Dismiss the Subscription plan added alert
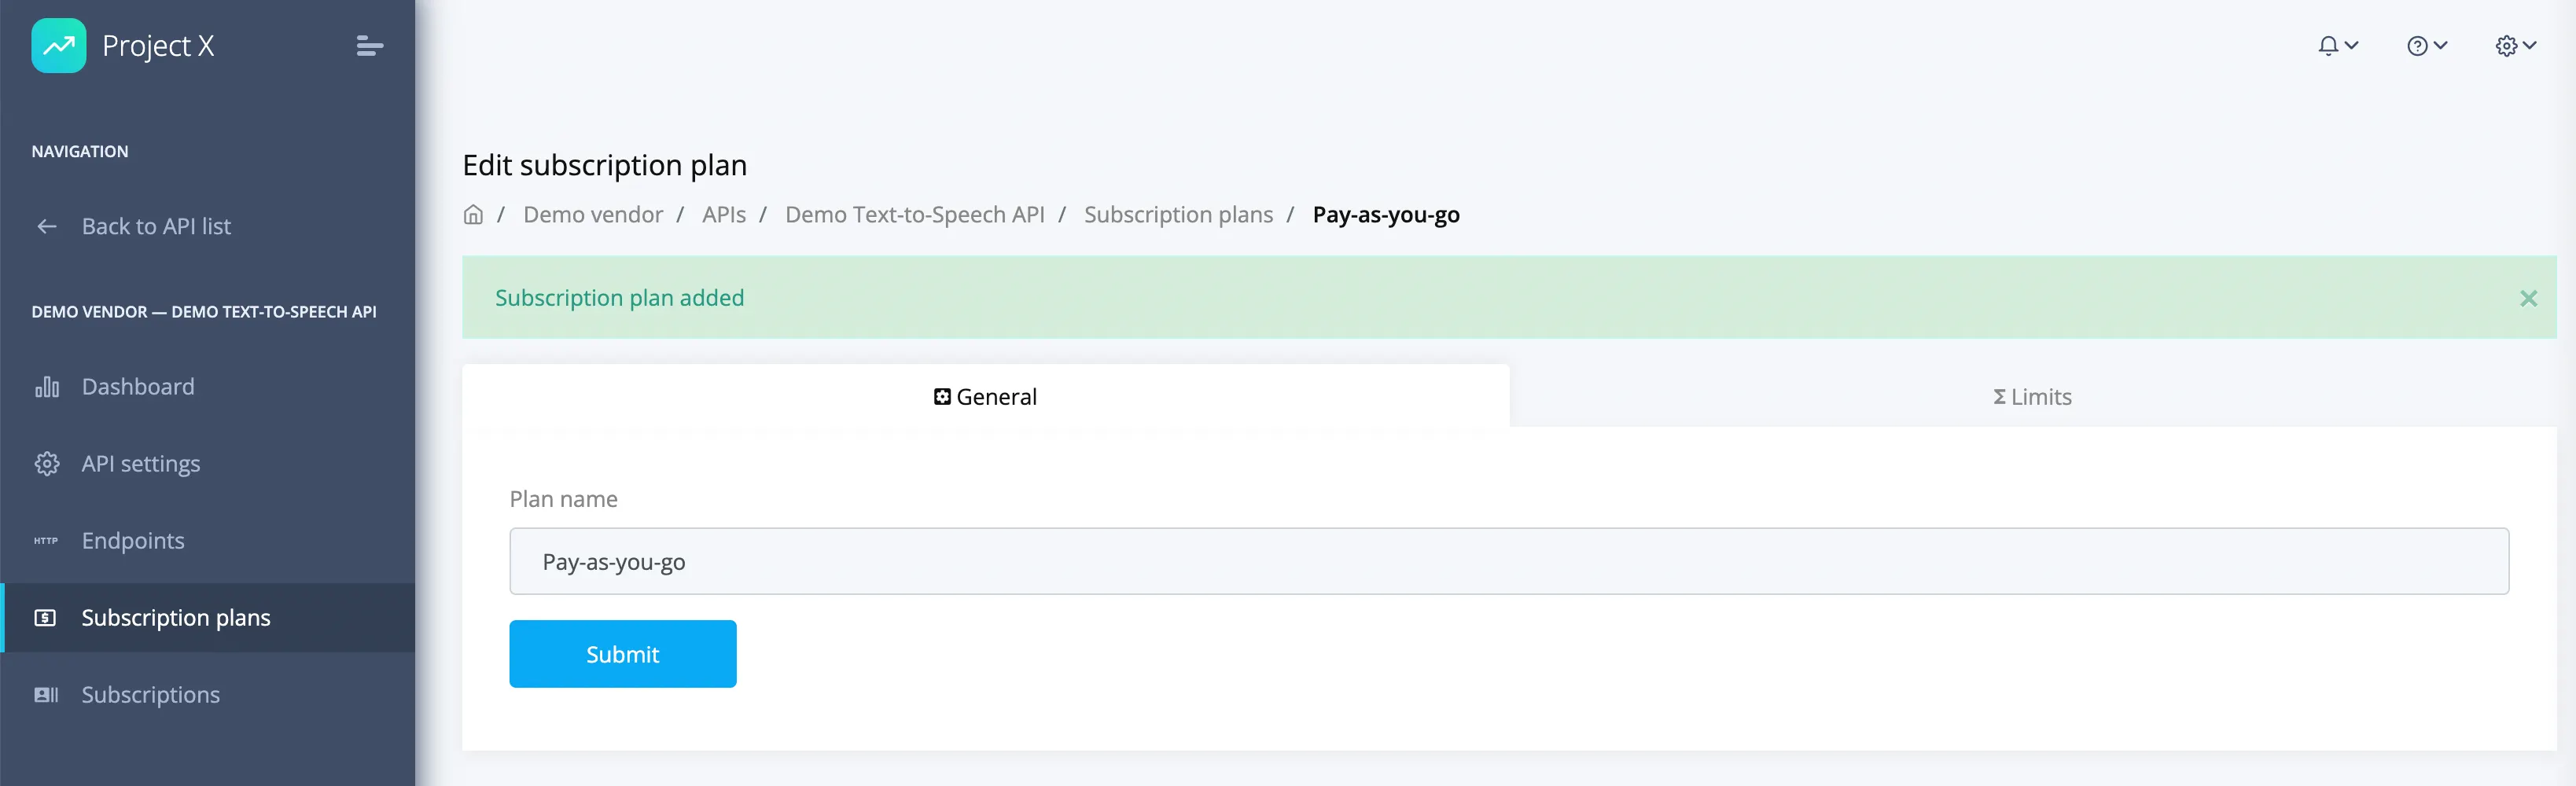 [2529, 298]
